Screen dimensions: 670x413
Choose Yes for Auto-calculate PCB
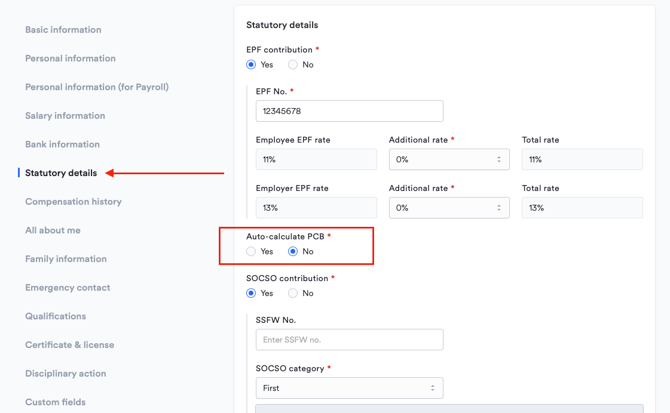point(251,252)
